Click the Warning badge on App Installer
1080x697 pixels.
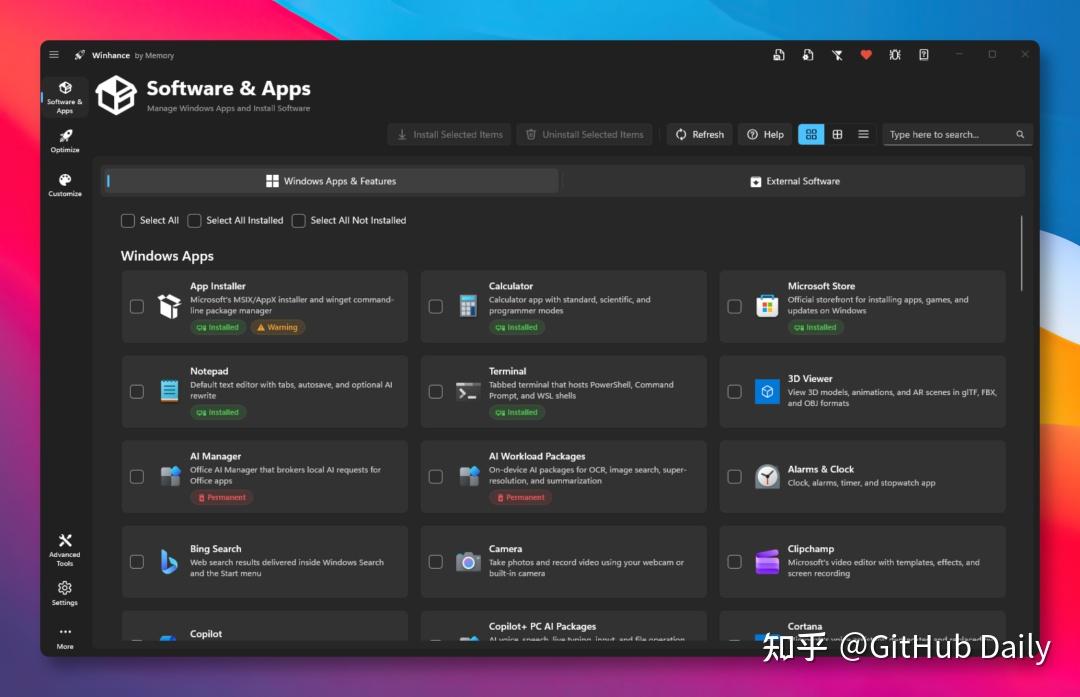(278, 327)
